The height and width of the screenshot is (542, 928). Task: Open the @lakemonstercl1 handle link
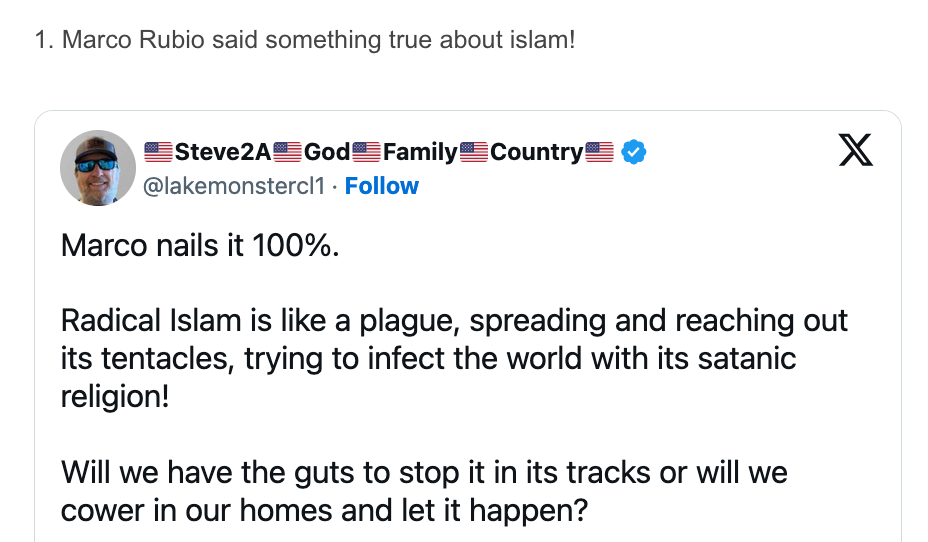click(x=235, y=186)
